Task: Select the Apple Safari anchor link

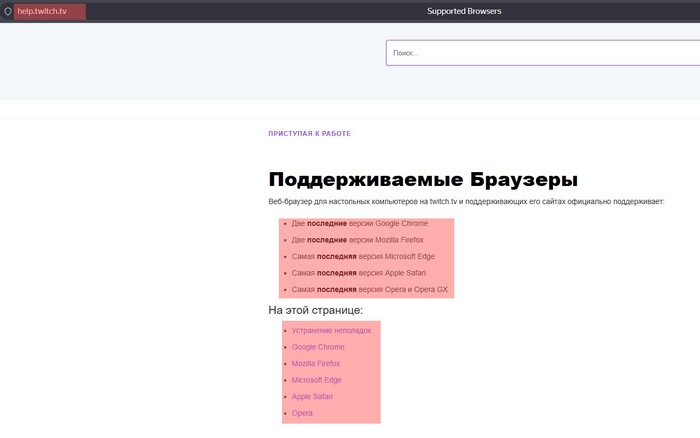Action: [312, 397]
